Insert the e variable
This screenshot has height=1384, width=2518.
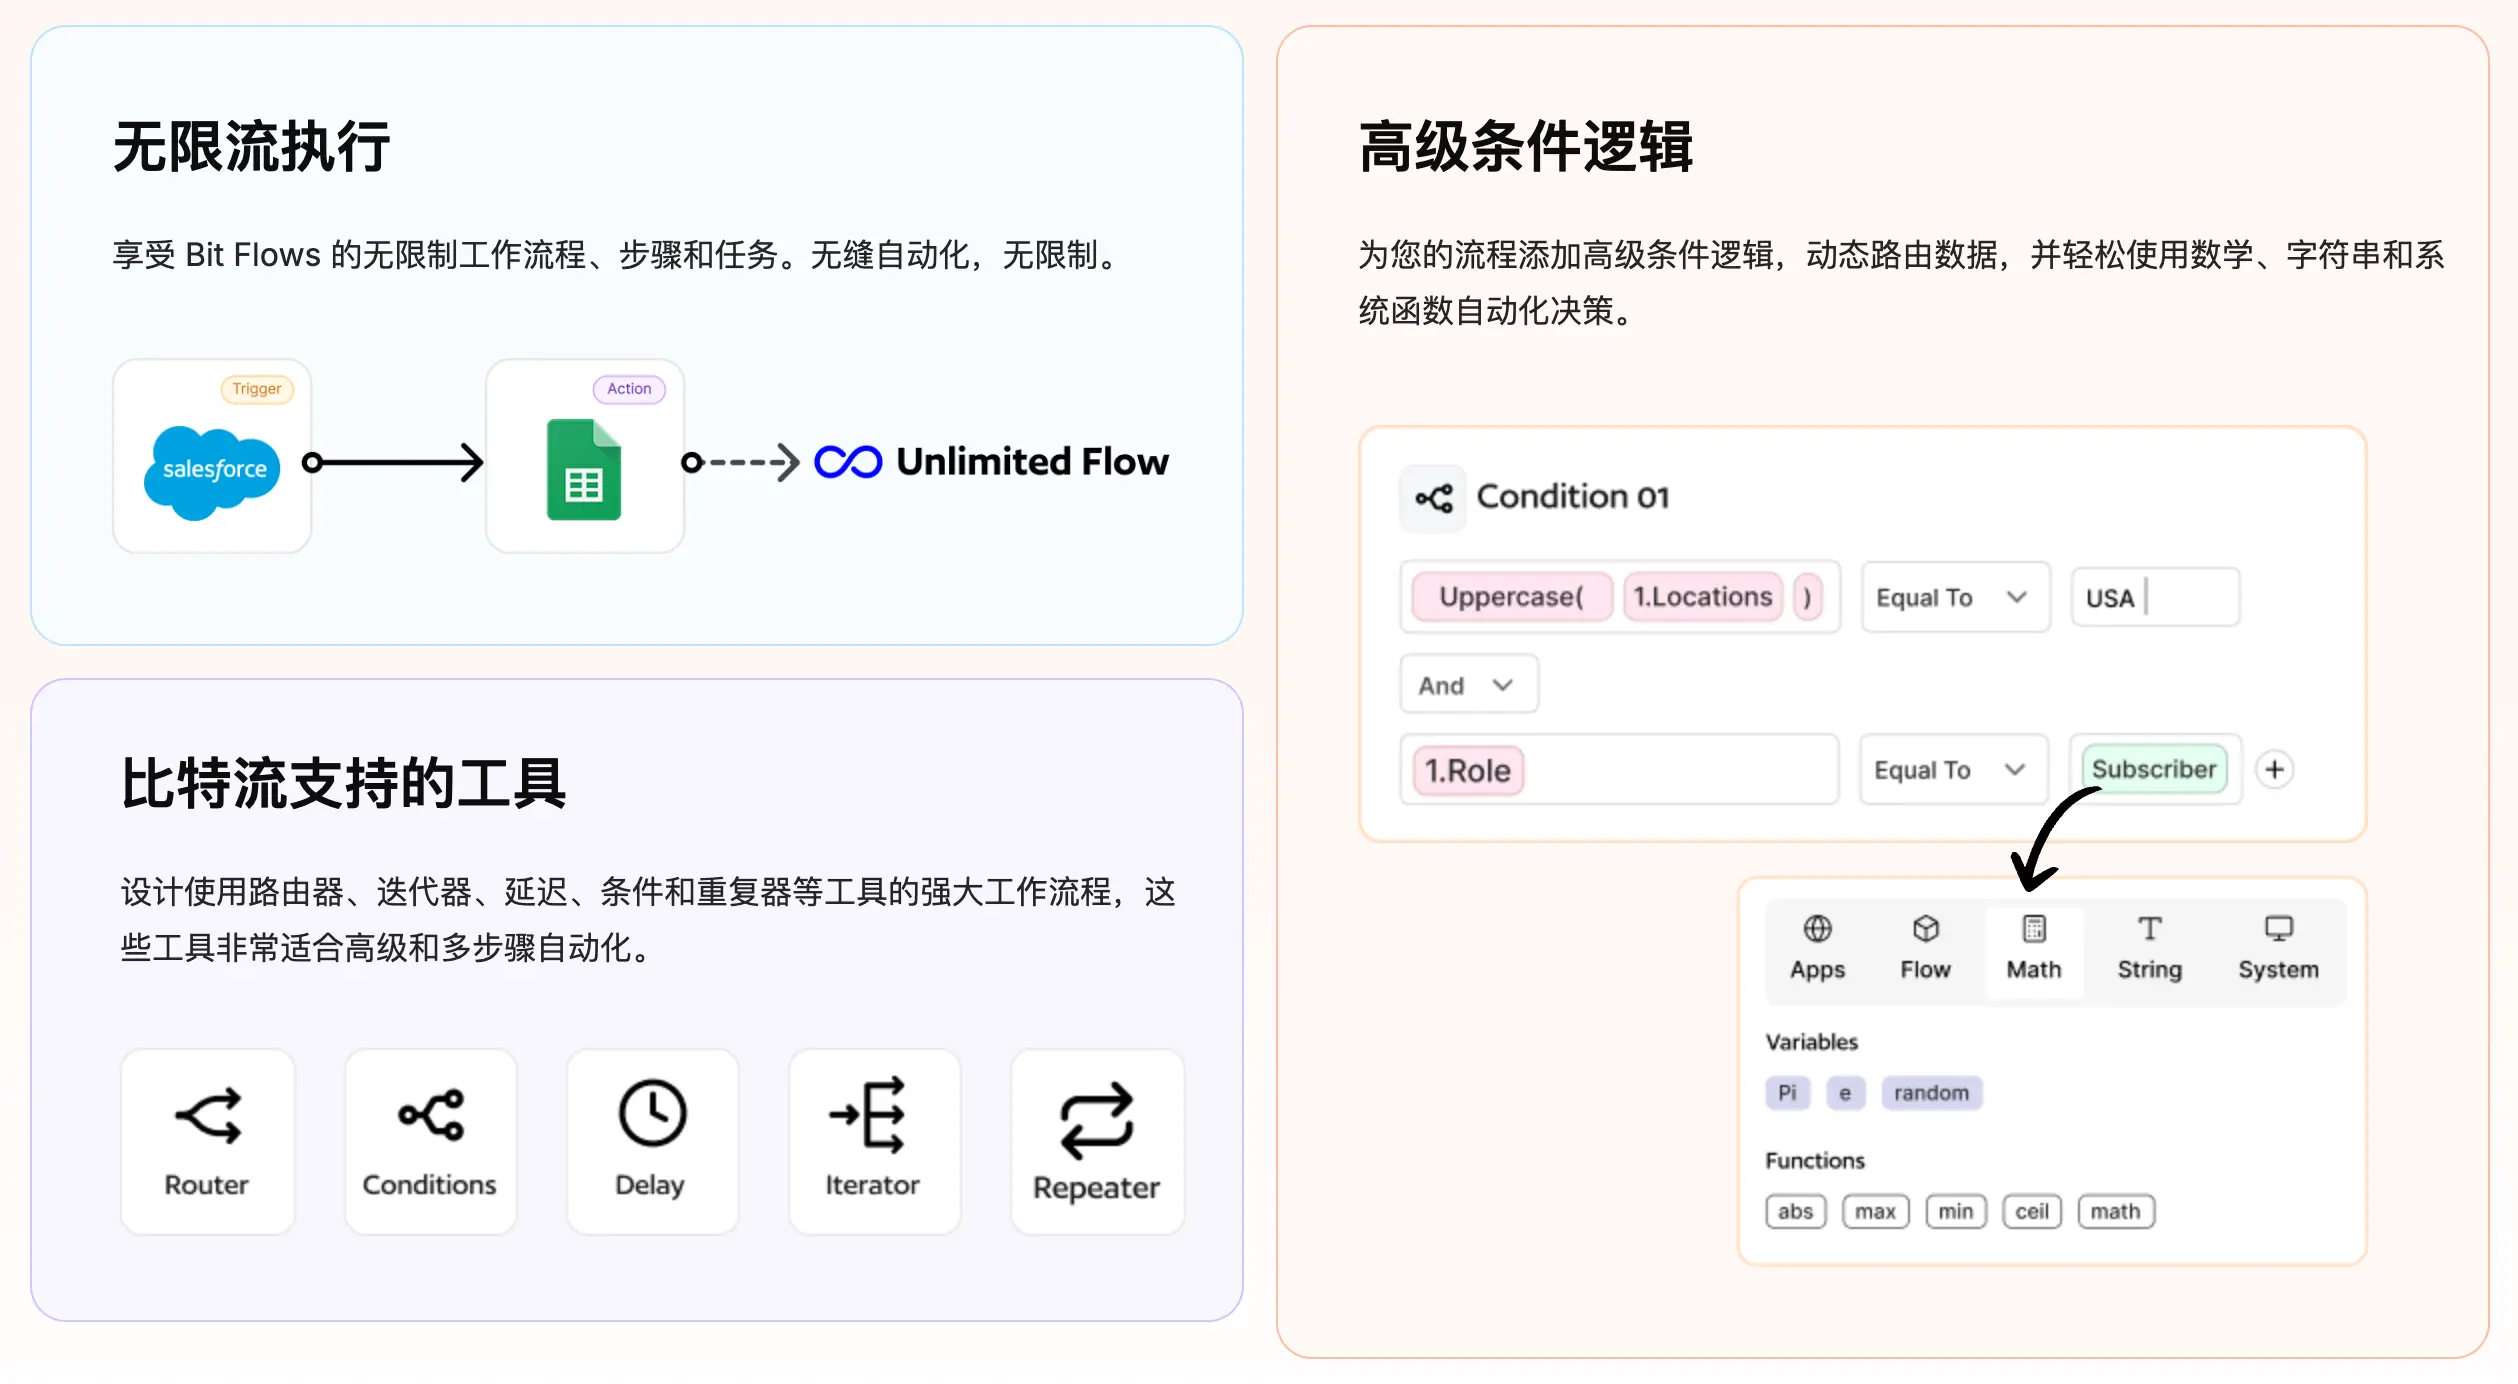click(x=1845, y=1092)
